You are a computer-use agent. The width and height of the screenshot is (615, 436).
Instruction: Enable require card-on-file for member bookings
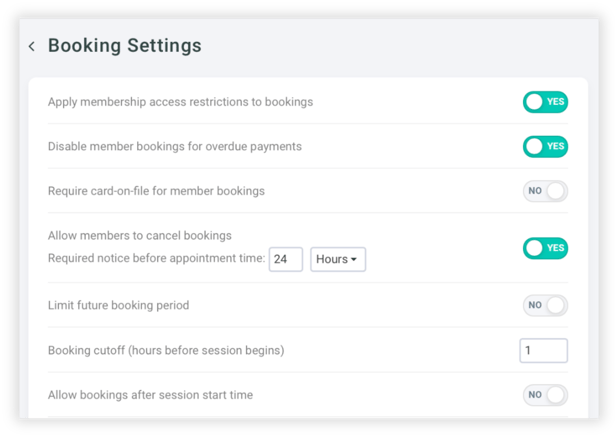pyautogui.click(x=545, y=191)
